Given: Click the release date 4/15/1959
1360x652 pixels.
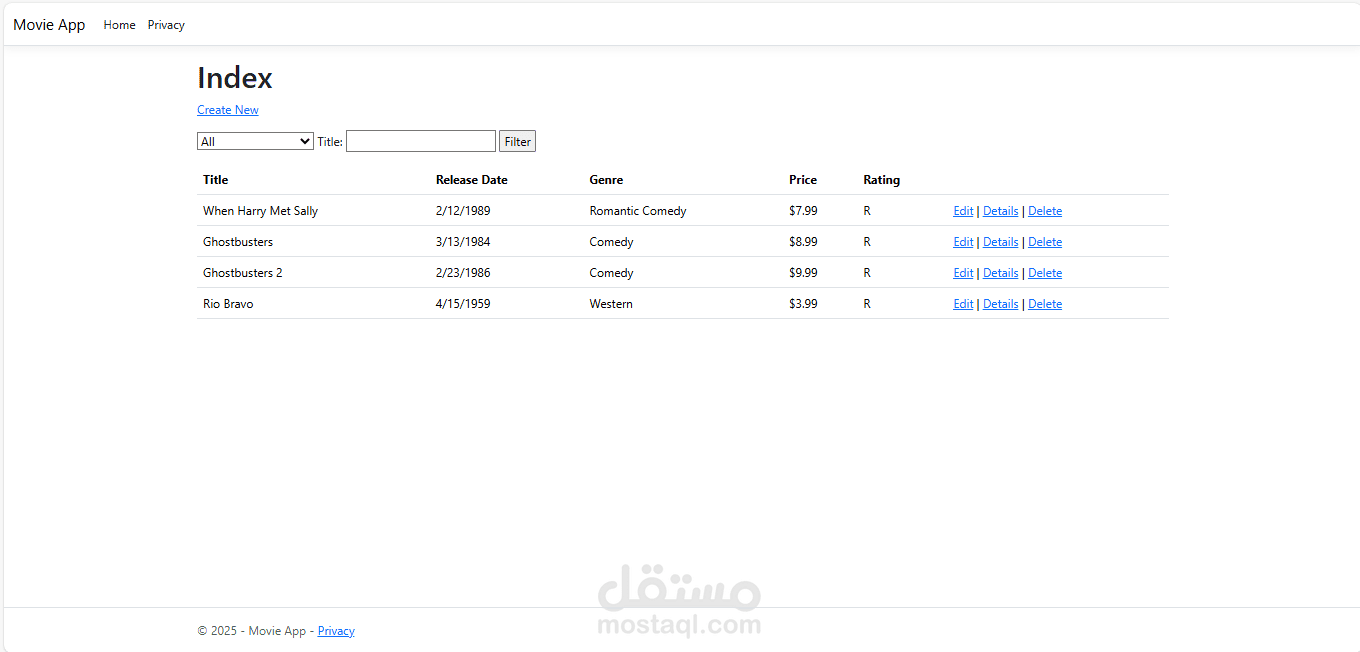Looking at the screenshot, I should [x=463, y=304].
